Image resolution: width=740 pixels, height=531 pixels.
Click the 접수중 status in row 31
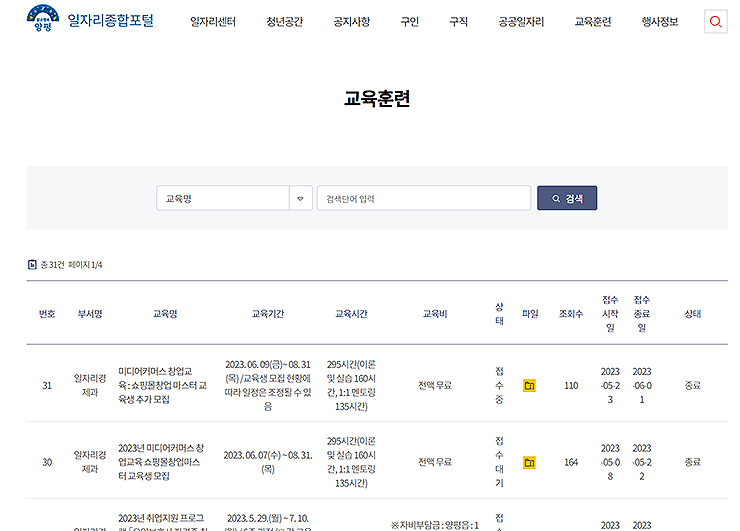tap(499, 386)
